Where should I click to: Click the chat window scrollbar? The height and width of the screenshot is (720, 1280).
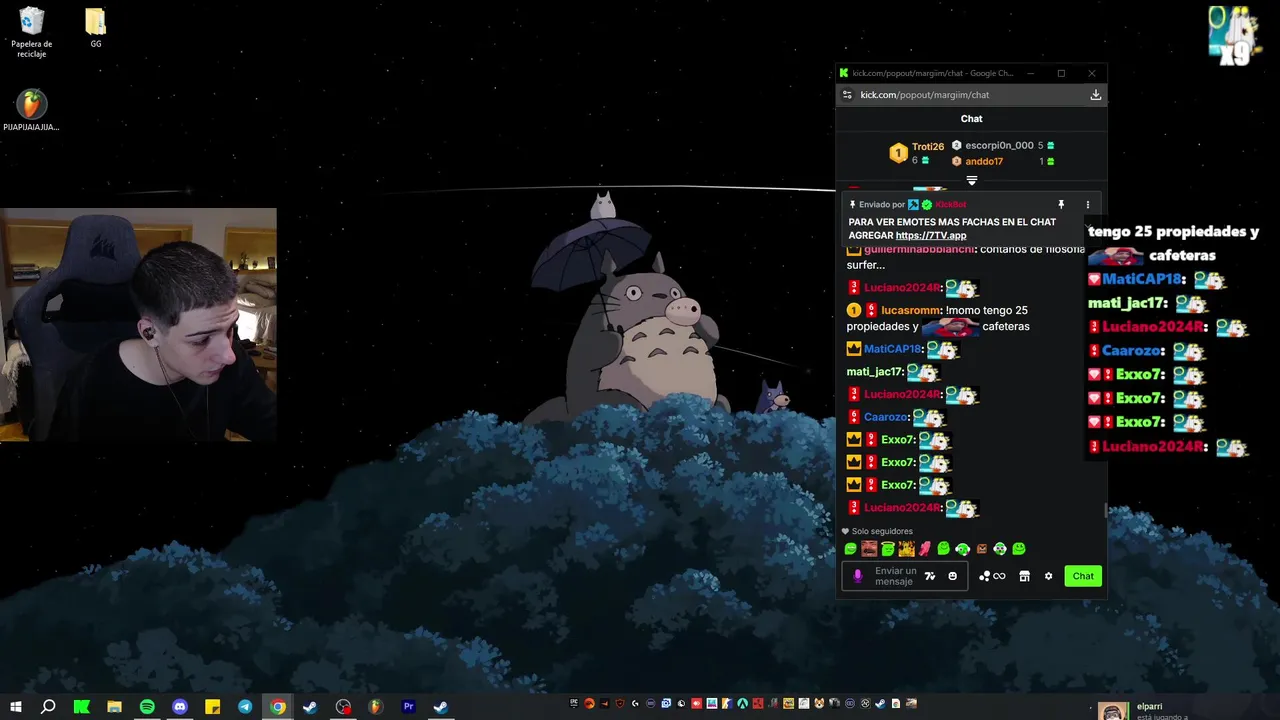coord(1105,510)
